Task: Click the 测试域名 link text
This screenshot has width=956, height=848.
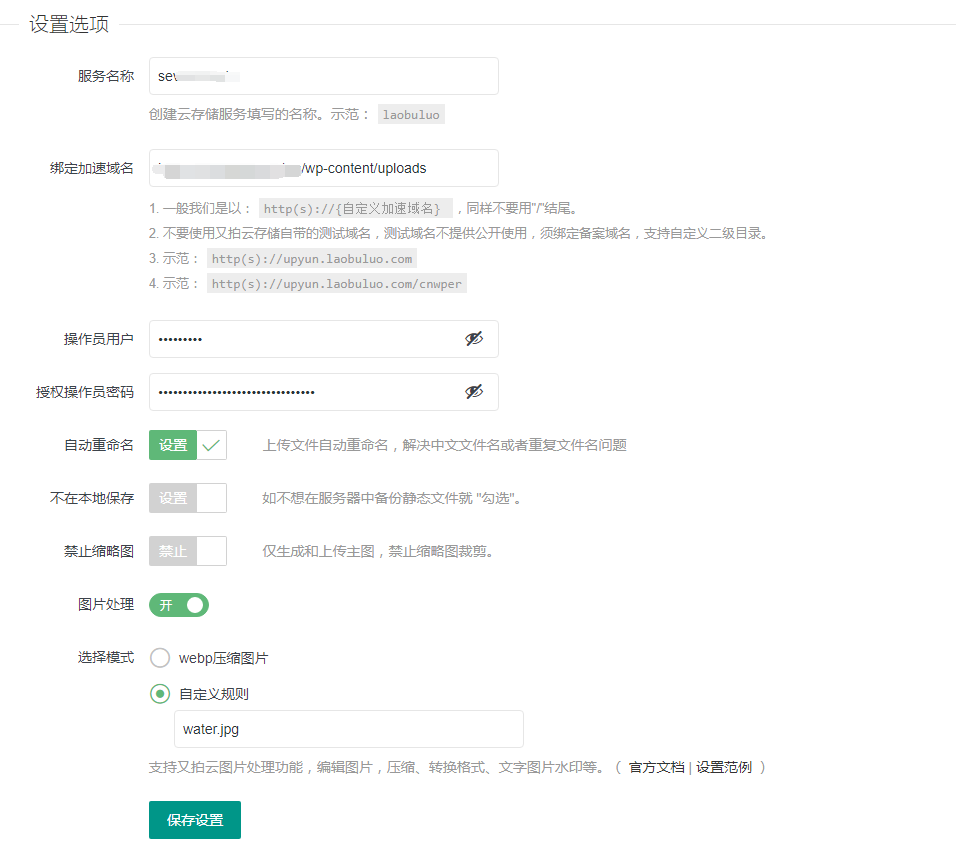Action: (x=404, y=233)
